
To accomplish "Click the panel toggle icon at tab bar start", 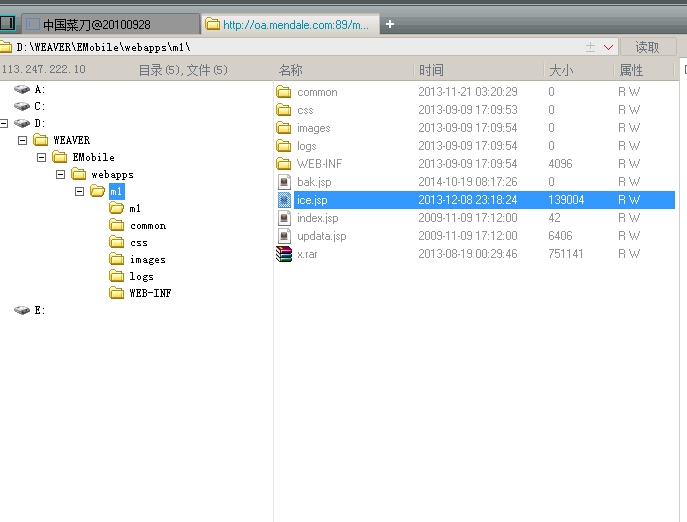I will [7, 24].
